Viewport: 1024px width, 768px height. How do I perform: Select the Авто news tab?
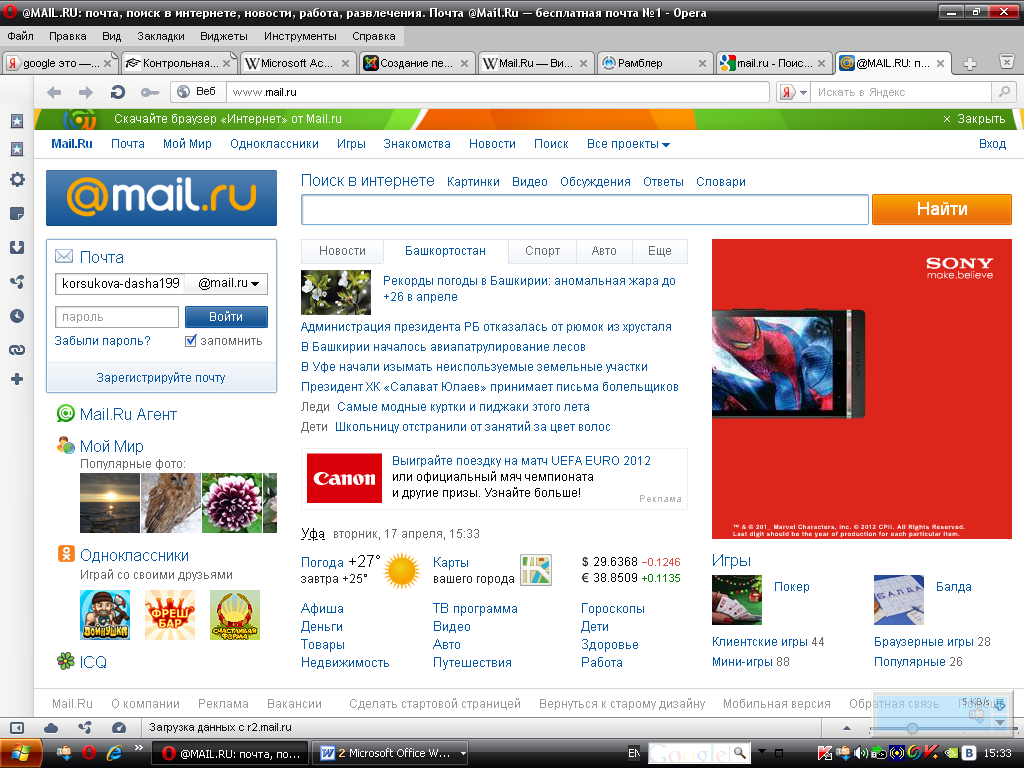click(604, 251)
